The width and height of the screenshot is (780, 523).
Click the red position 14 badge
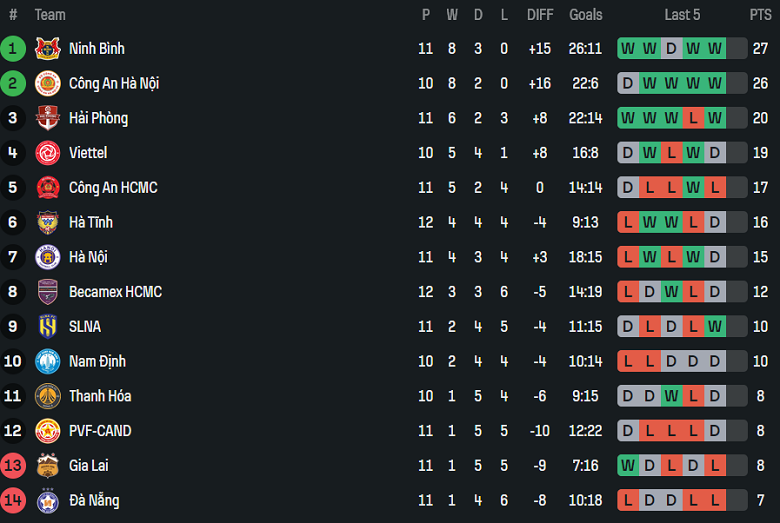[13, 500]
